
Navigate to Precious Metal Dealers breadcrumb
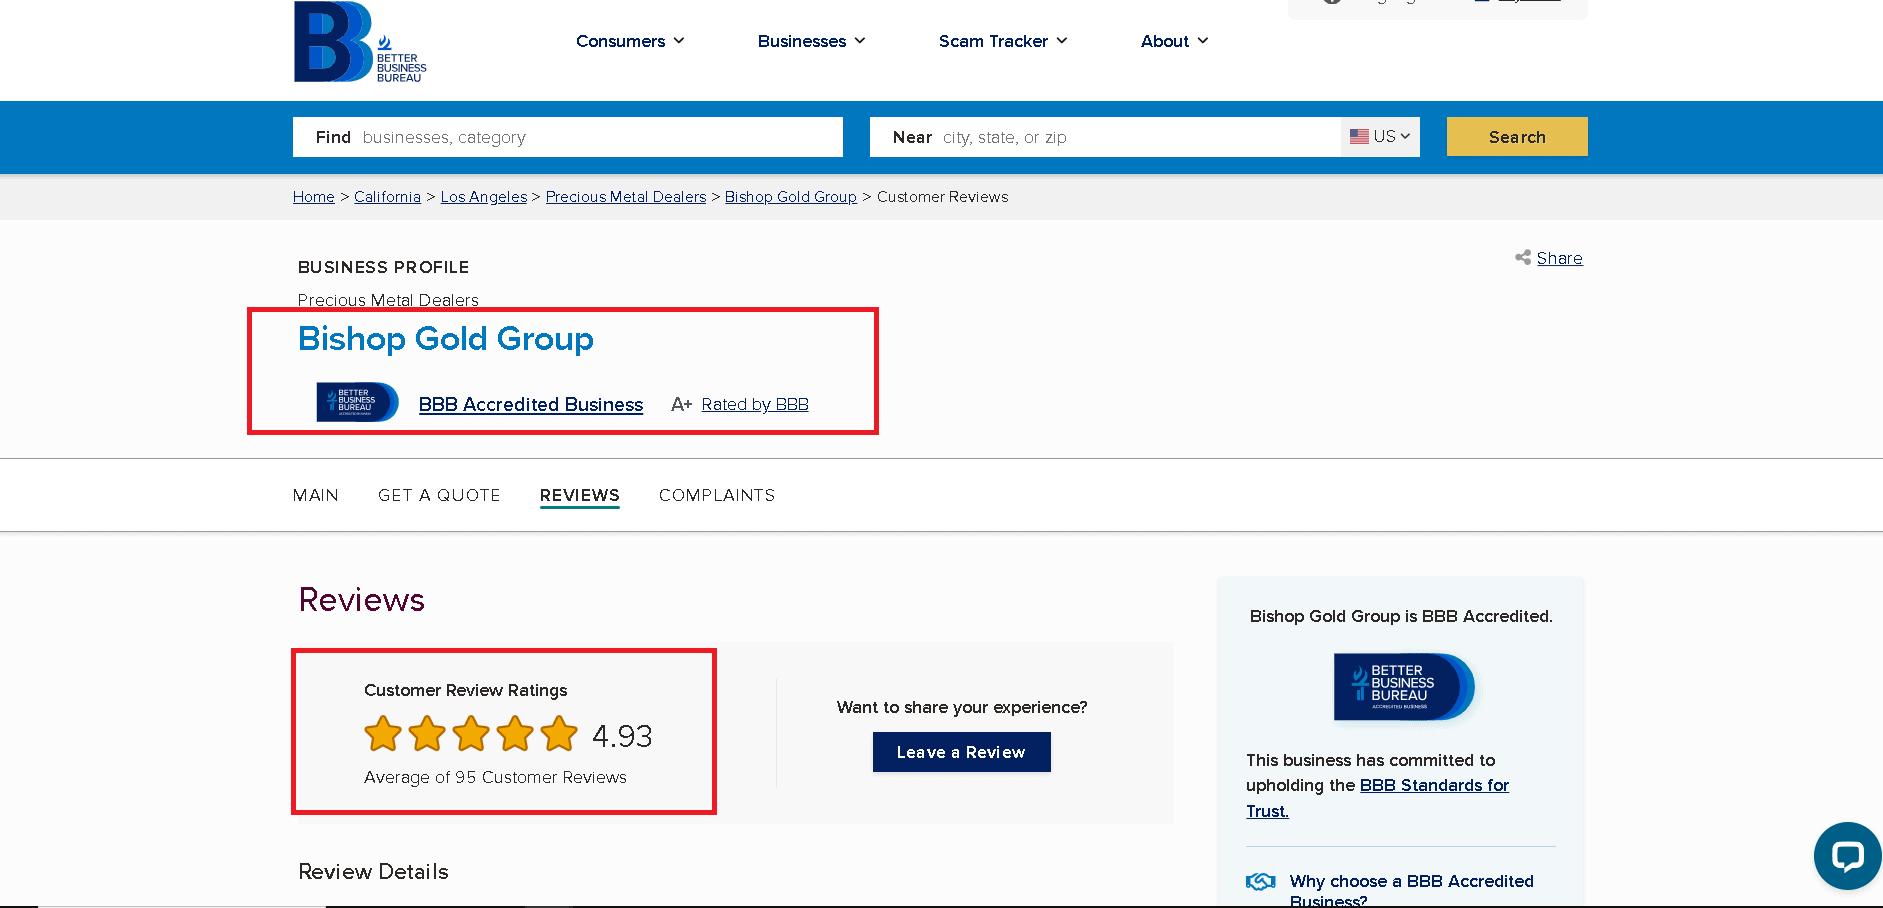click(625, 196)
